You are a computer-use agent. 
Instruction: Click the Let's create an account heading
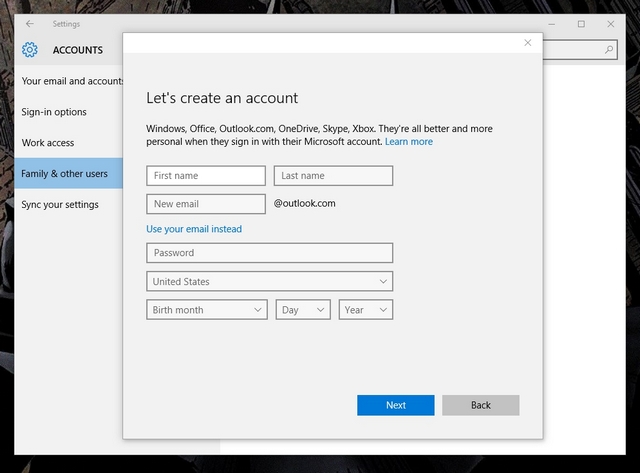click(x=222, y=98)
